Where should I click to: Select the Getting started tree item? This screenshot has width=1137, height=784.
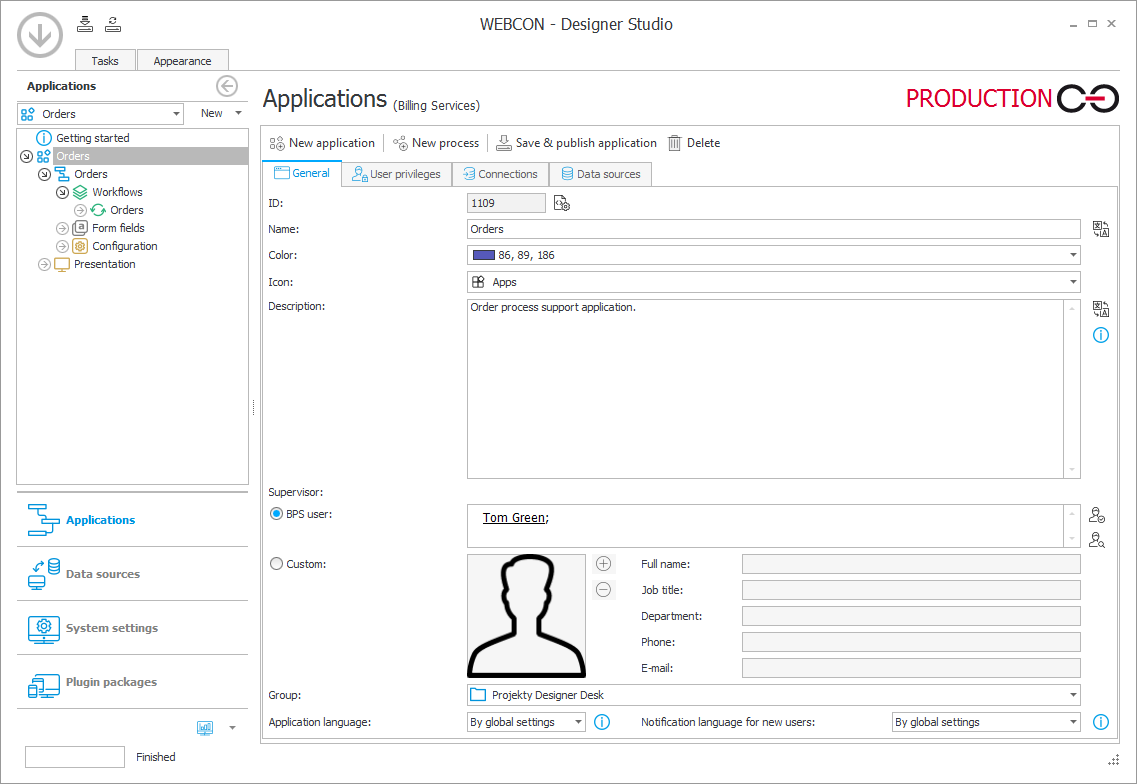93,138
